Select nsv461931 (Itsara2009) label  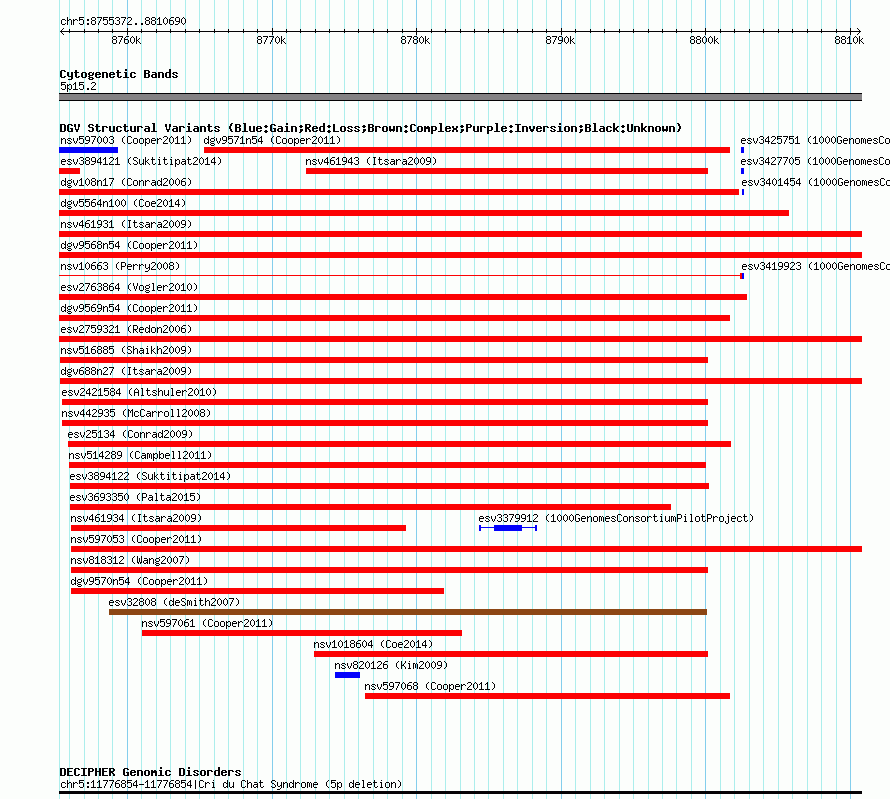(x=126, y=224)
